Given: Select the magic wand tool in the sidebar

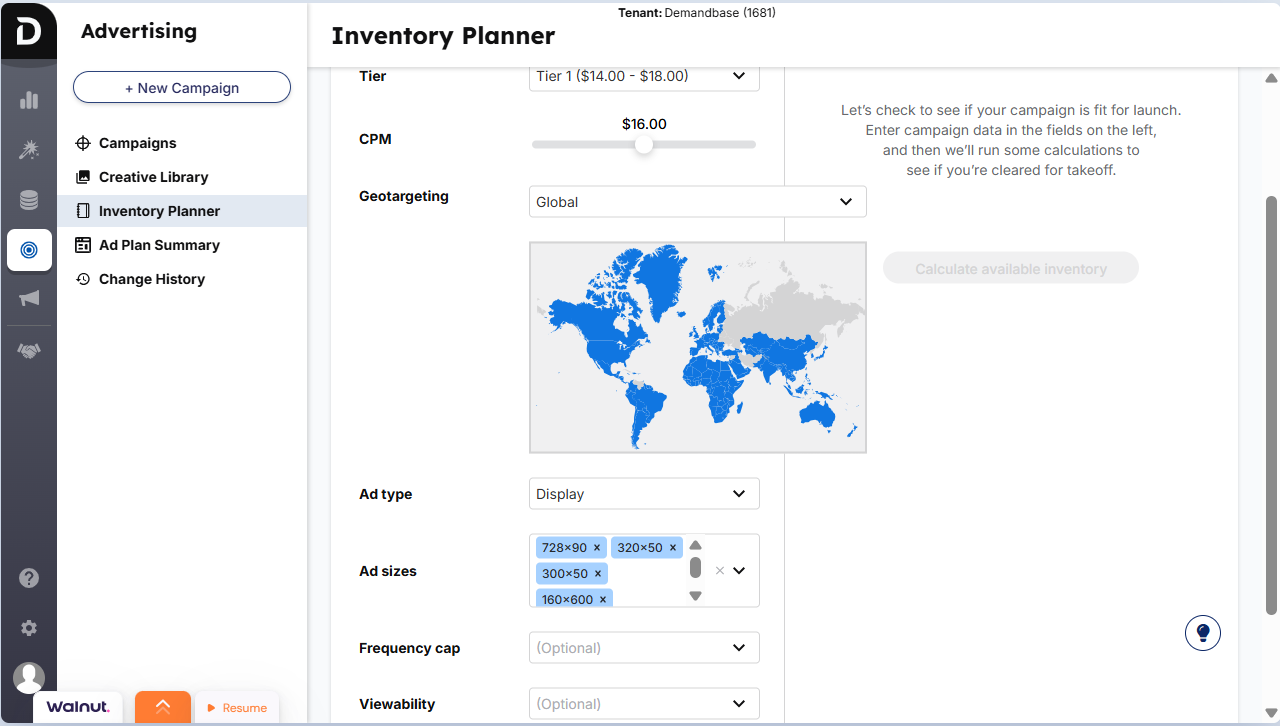Looking at the screenshot, I should [28, 149].
